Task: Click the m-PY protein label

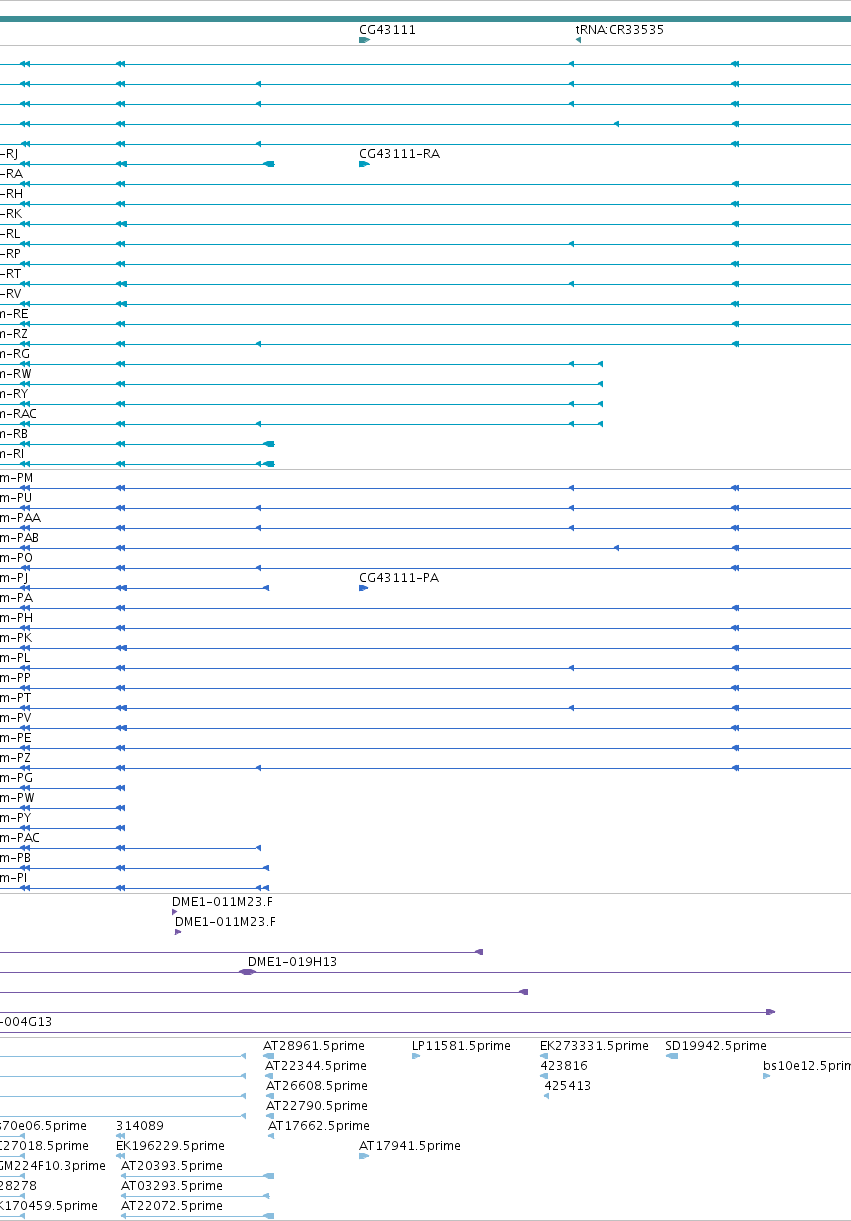Action: [16, 818]
